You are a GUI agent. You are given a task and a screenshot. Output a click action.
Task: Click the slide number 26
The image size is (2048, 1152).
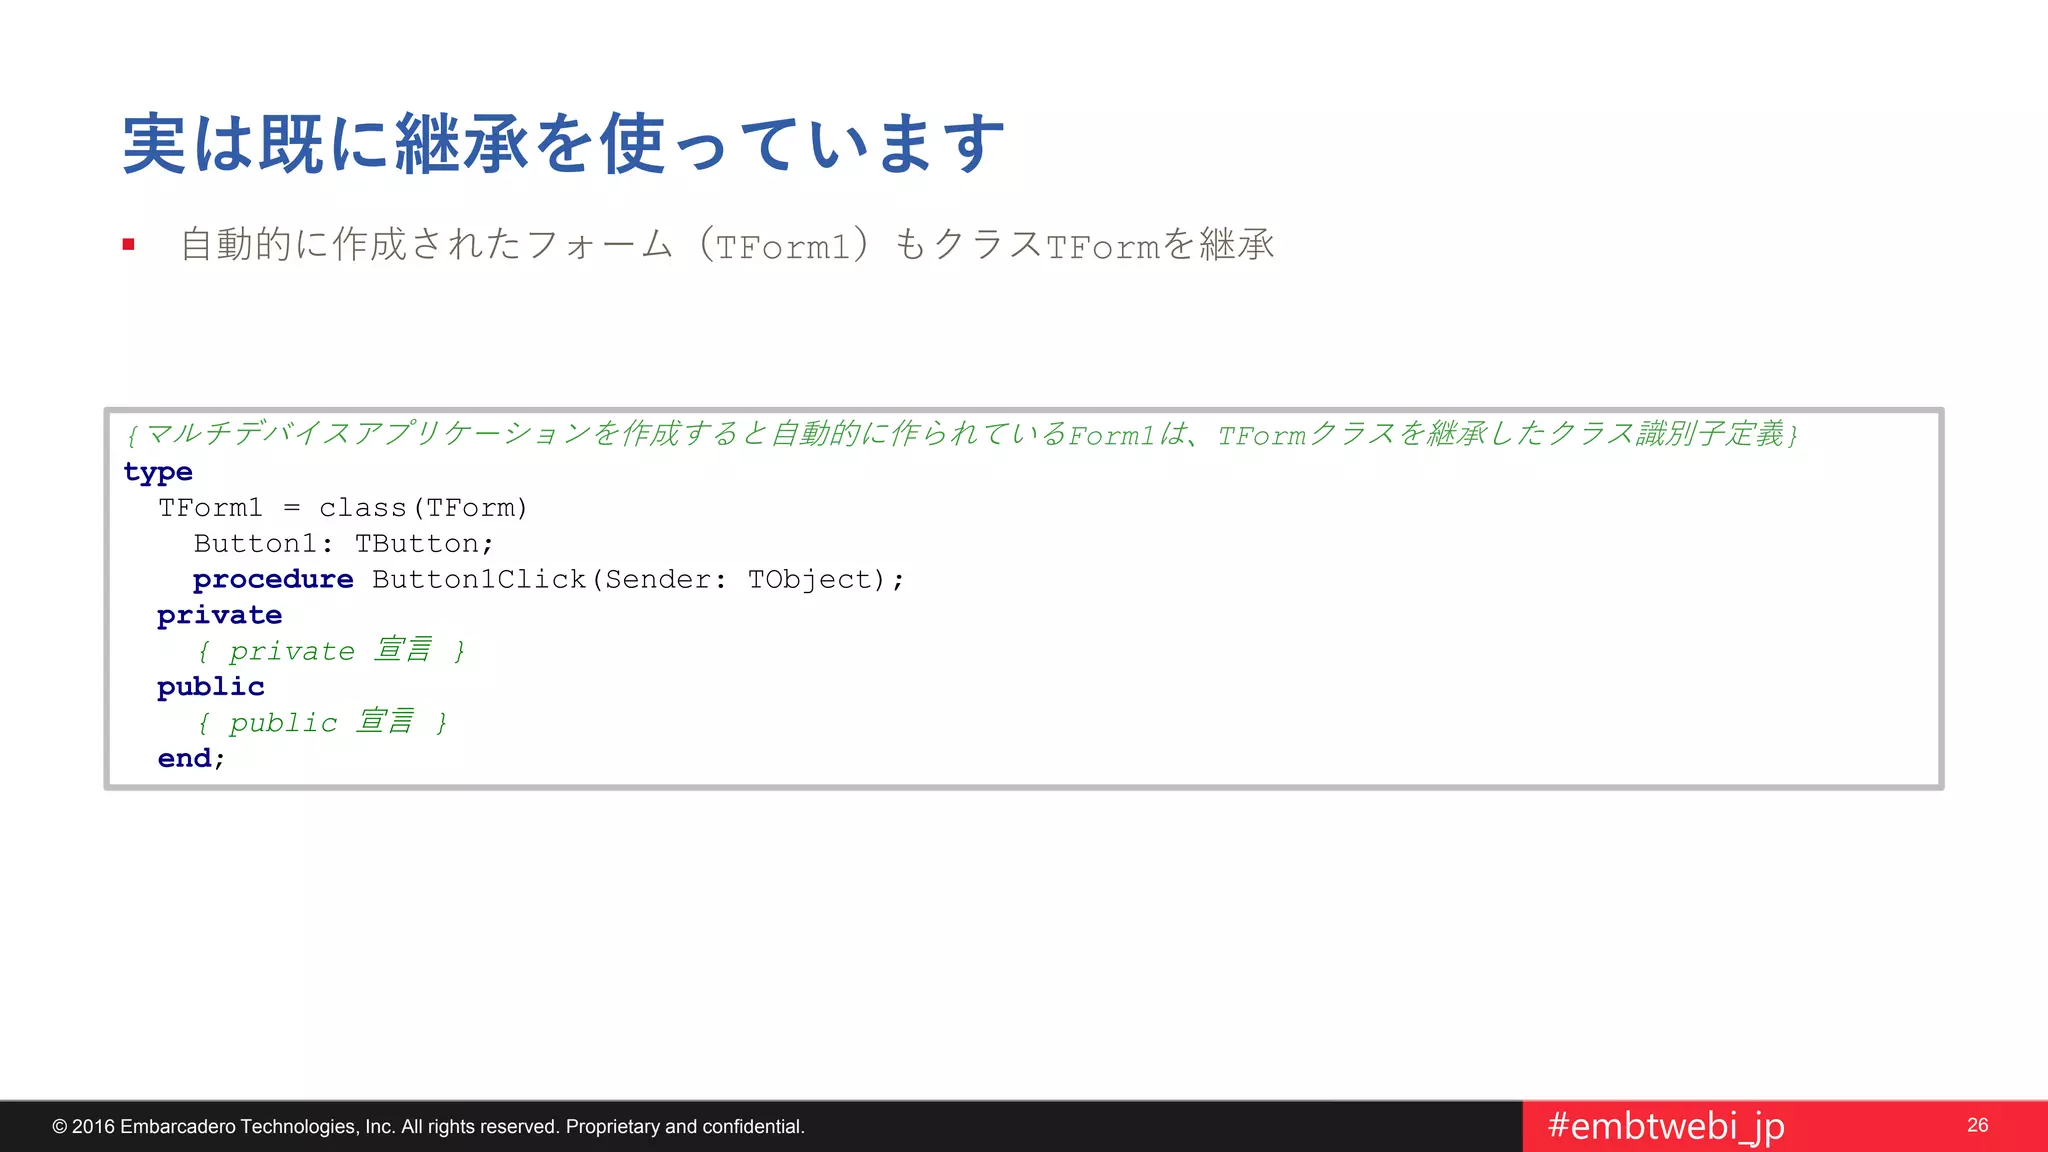click(1977, 1125)
